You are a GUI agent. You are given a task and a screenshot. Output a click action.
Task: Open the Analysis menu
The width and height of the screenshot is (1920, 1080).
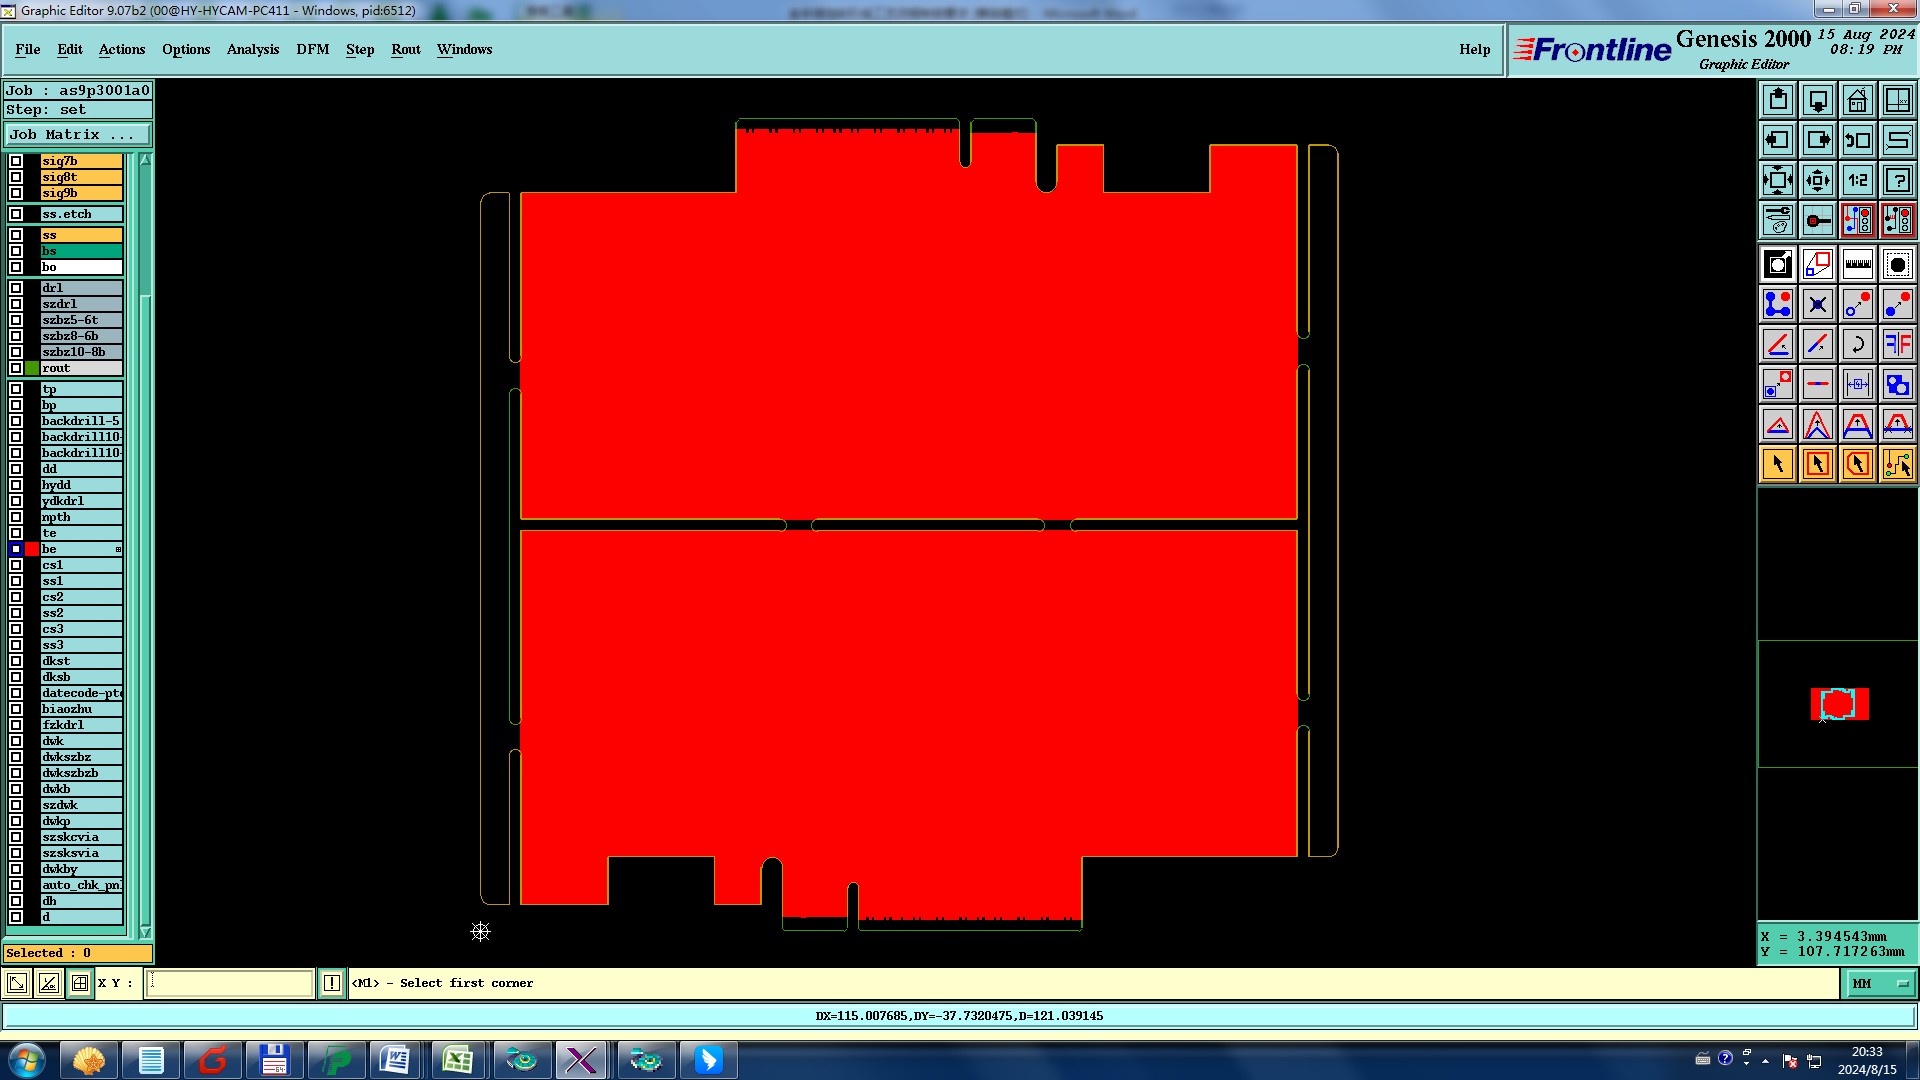point(253,49)
